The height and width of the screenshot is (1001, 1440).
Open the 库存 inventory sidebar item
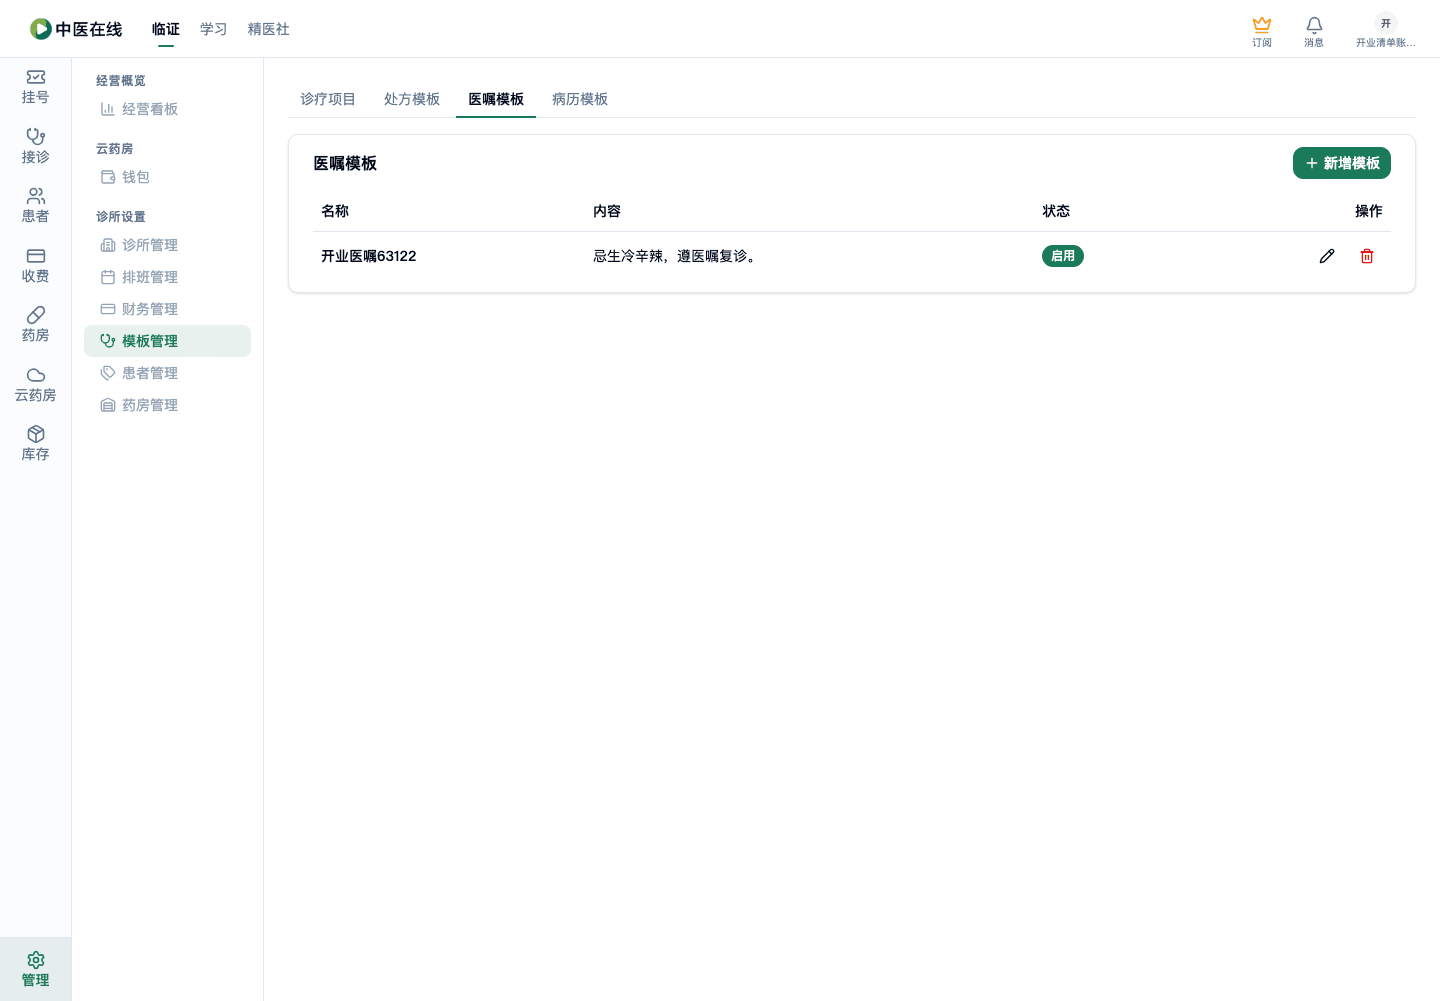[x=36, y=444]
